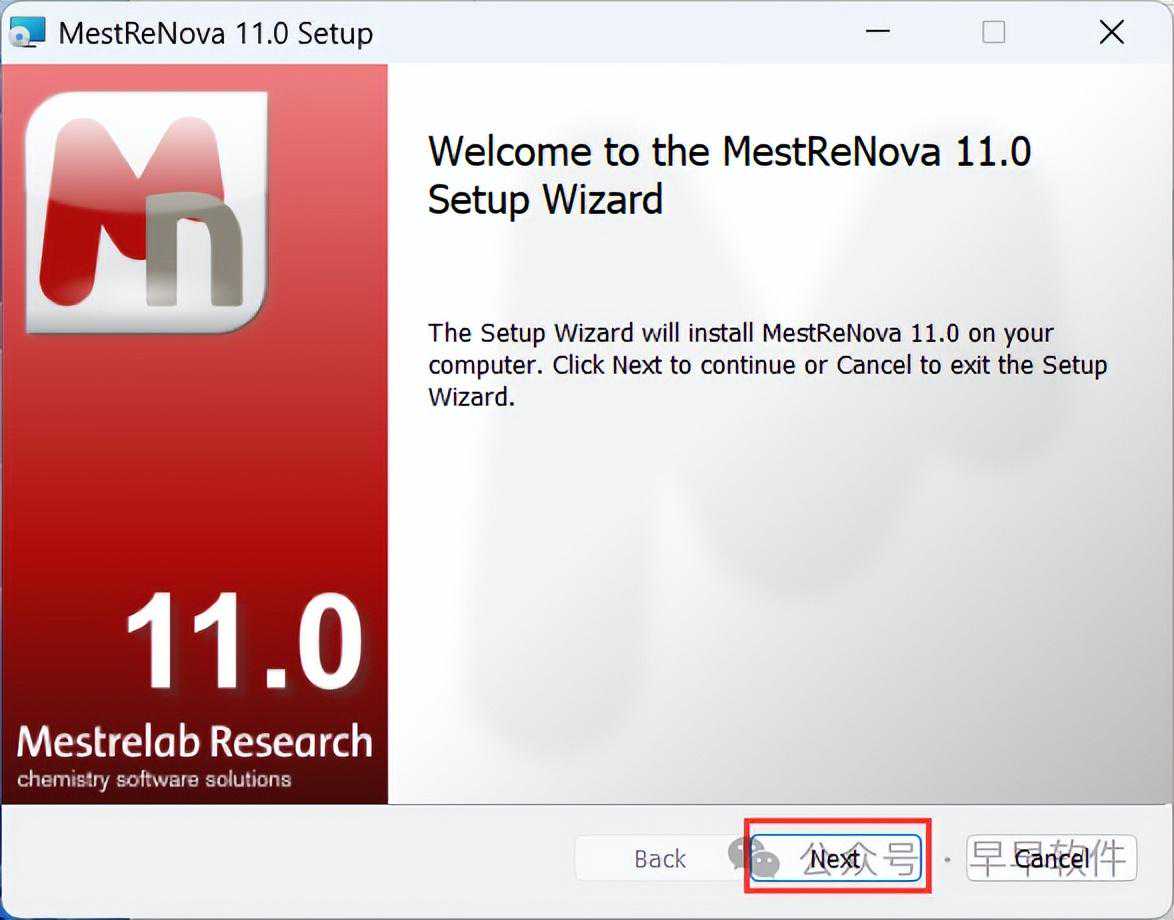Click the gray n in the MestReNova logo
The width and height of the screenshot is (1174, 920).
coord(195,255)
